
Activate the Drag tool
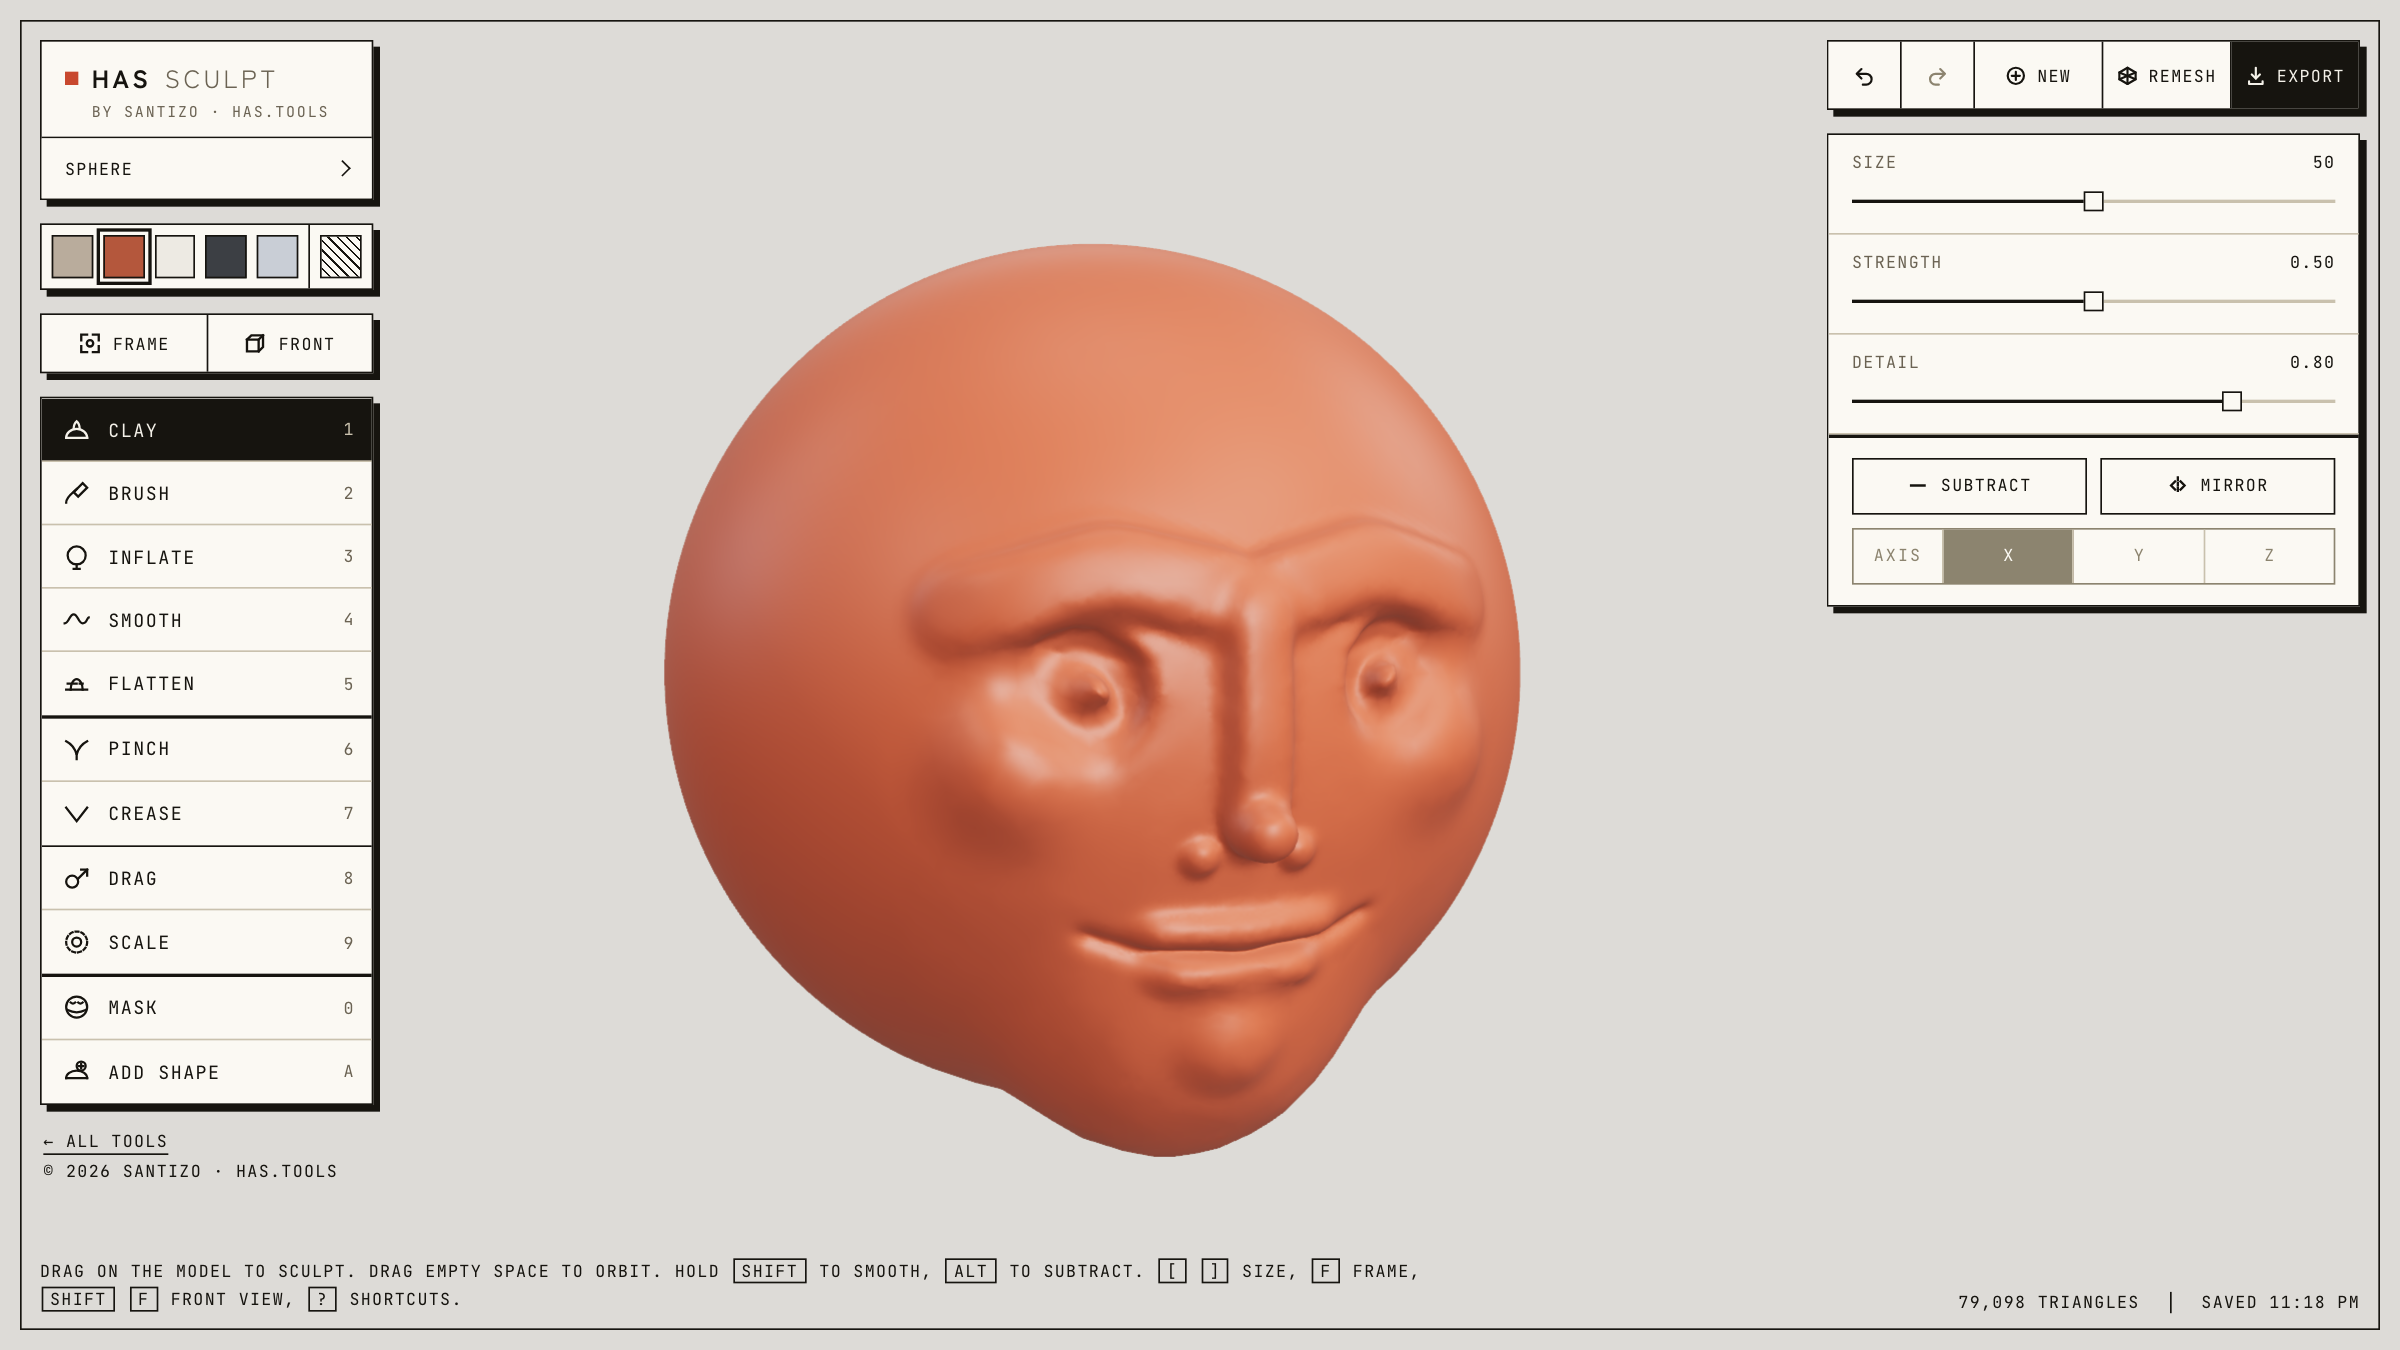tap(206, 878)
